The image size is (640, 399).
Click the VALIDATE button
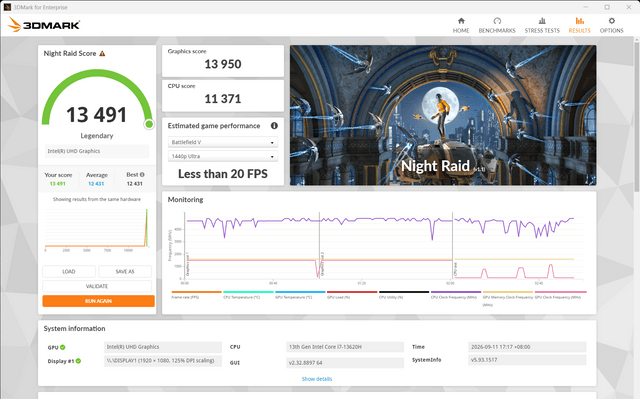pyautogui.click(x=97, y=286)
